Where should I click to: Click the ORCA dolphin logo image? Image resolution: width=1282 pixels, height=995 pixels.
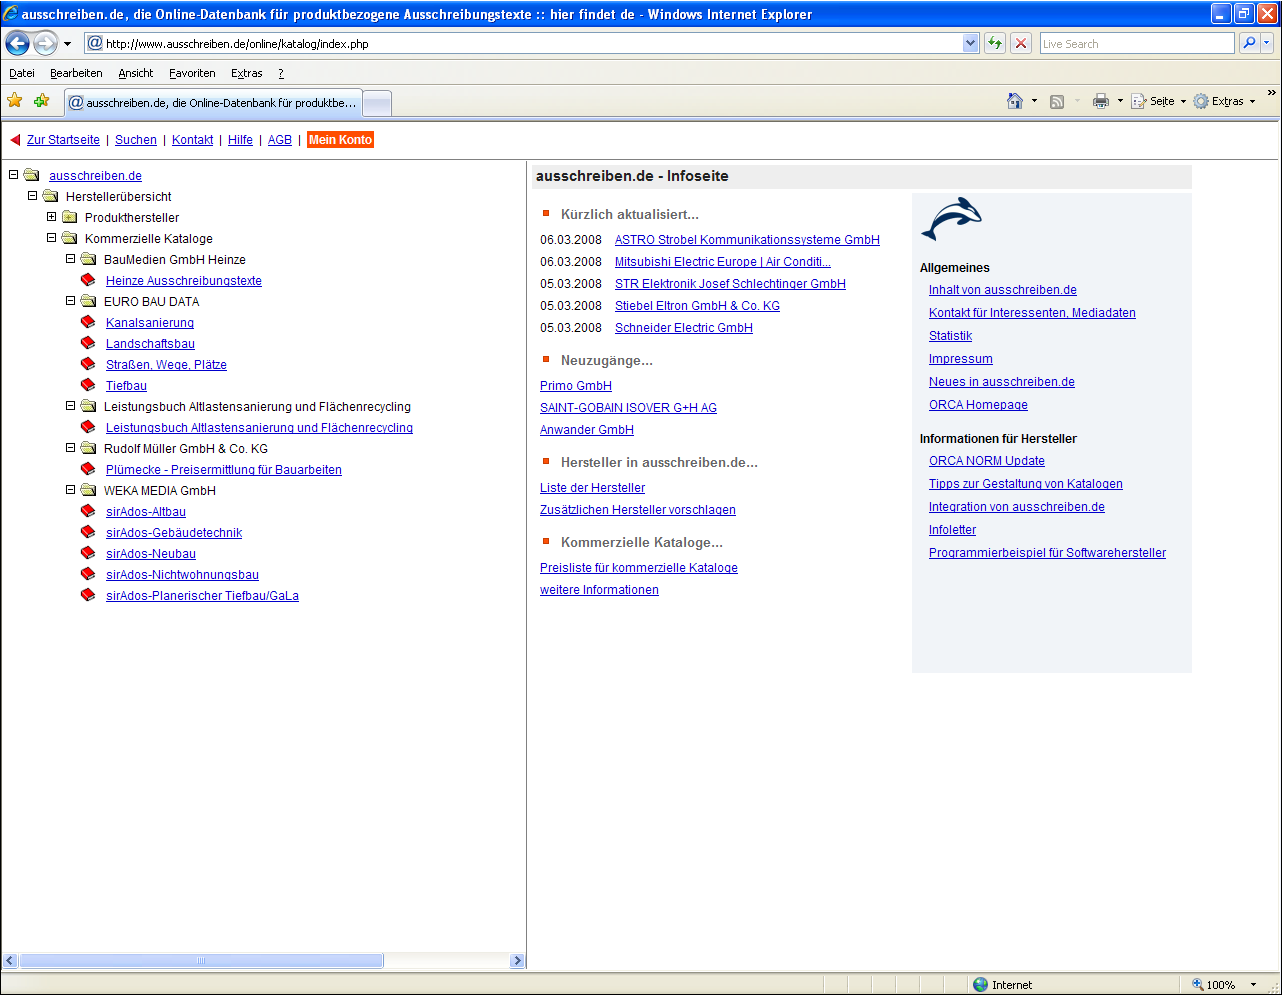click(x=951, y=219)
